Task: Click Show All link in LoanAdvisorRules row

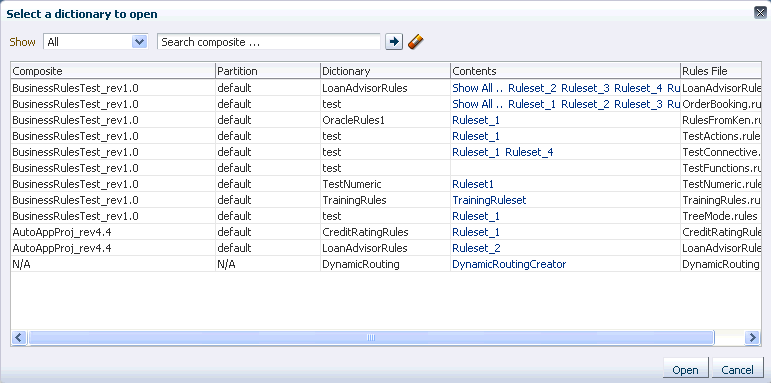Action: point(477,88)
